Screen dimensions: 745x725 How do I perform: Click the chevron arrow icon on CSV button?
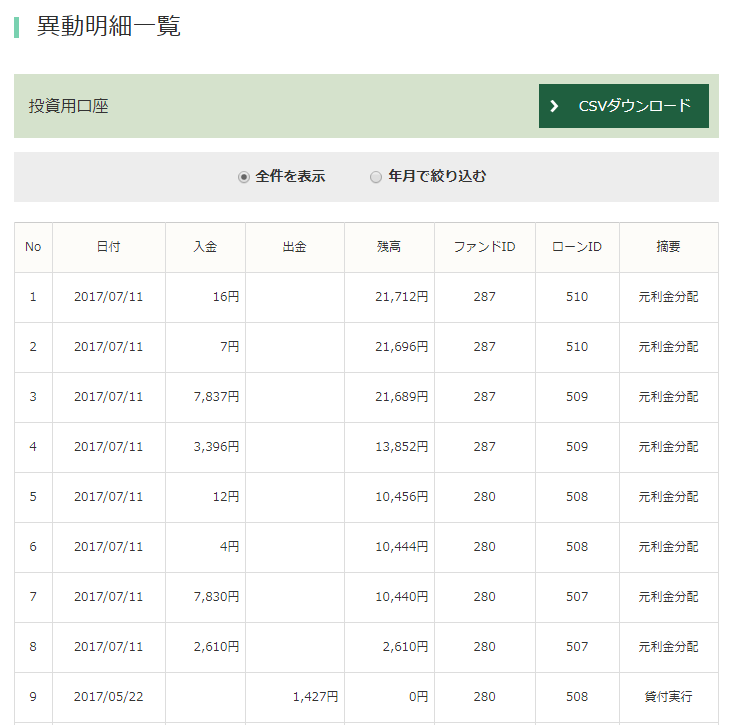point(555,106)
